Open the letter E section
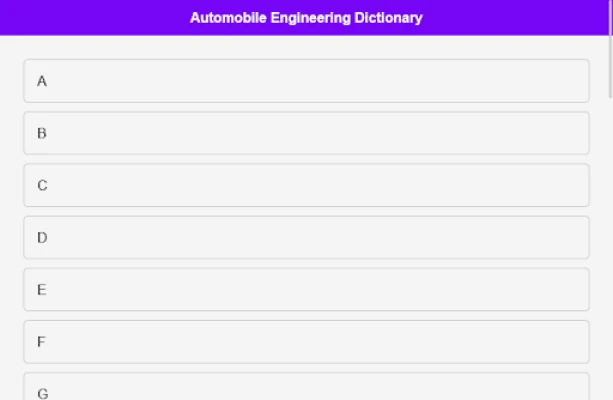The width and height of the screenshot is (613, 400). (x=306, y=290)
